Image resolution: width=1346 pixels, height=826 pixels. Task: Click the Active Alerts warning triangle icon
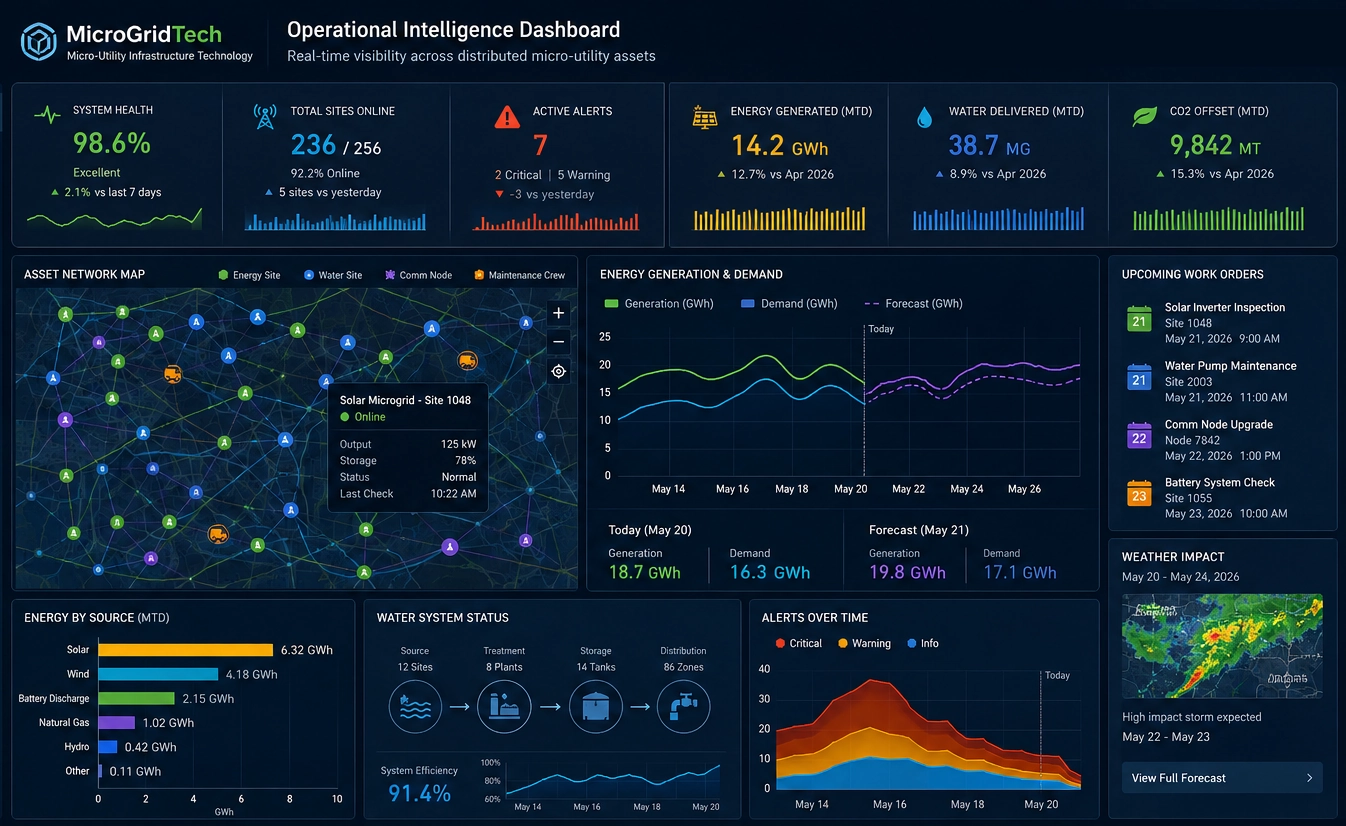pyautogui.click(x=508, y=117)
